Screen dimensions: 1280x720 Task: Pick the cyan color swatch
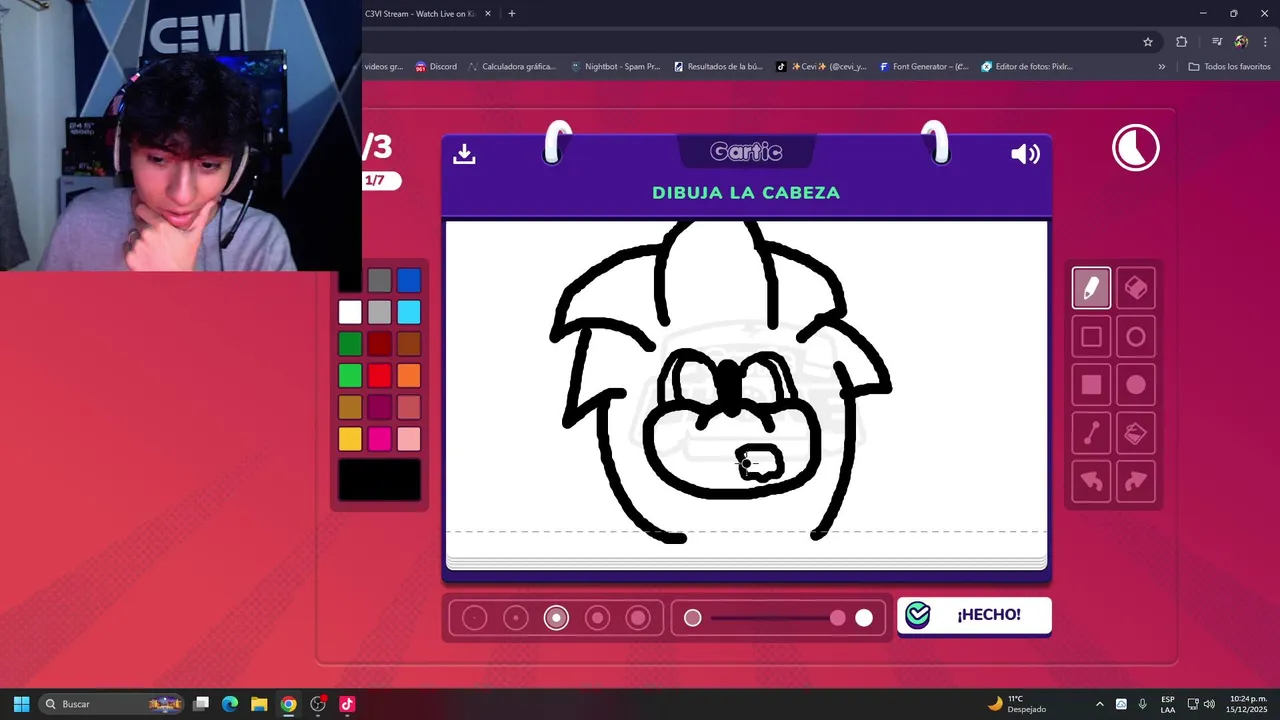coord(409,312)
